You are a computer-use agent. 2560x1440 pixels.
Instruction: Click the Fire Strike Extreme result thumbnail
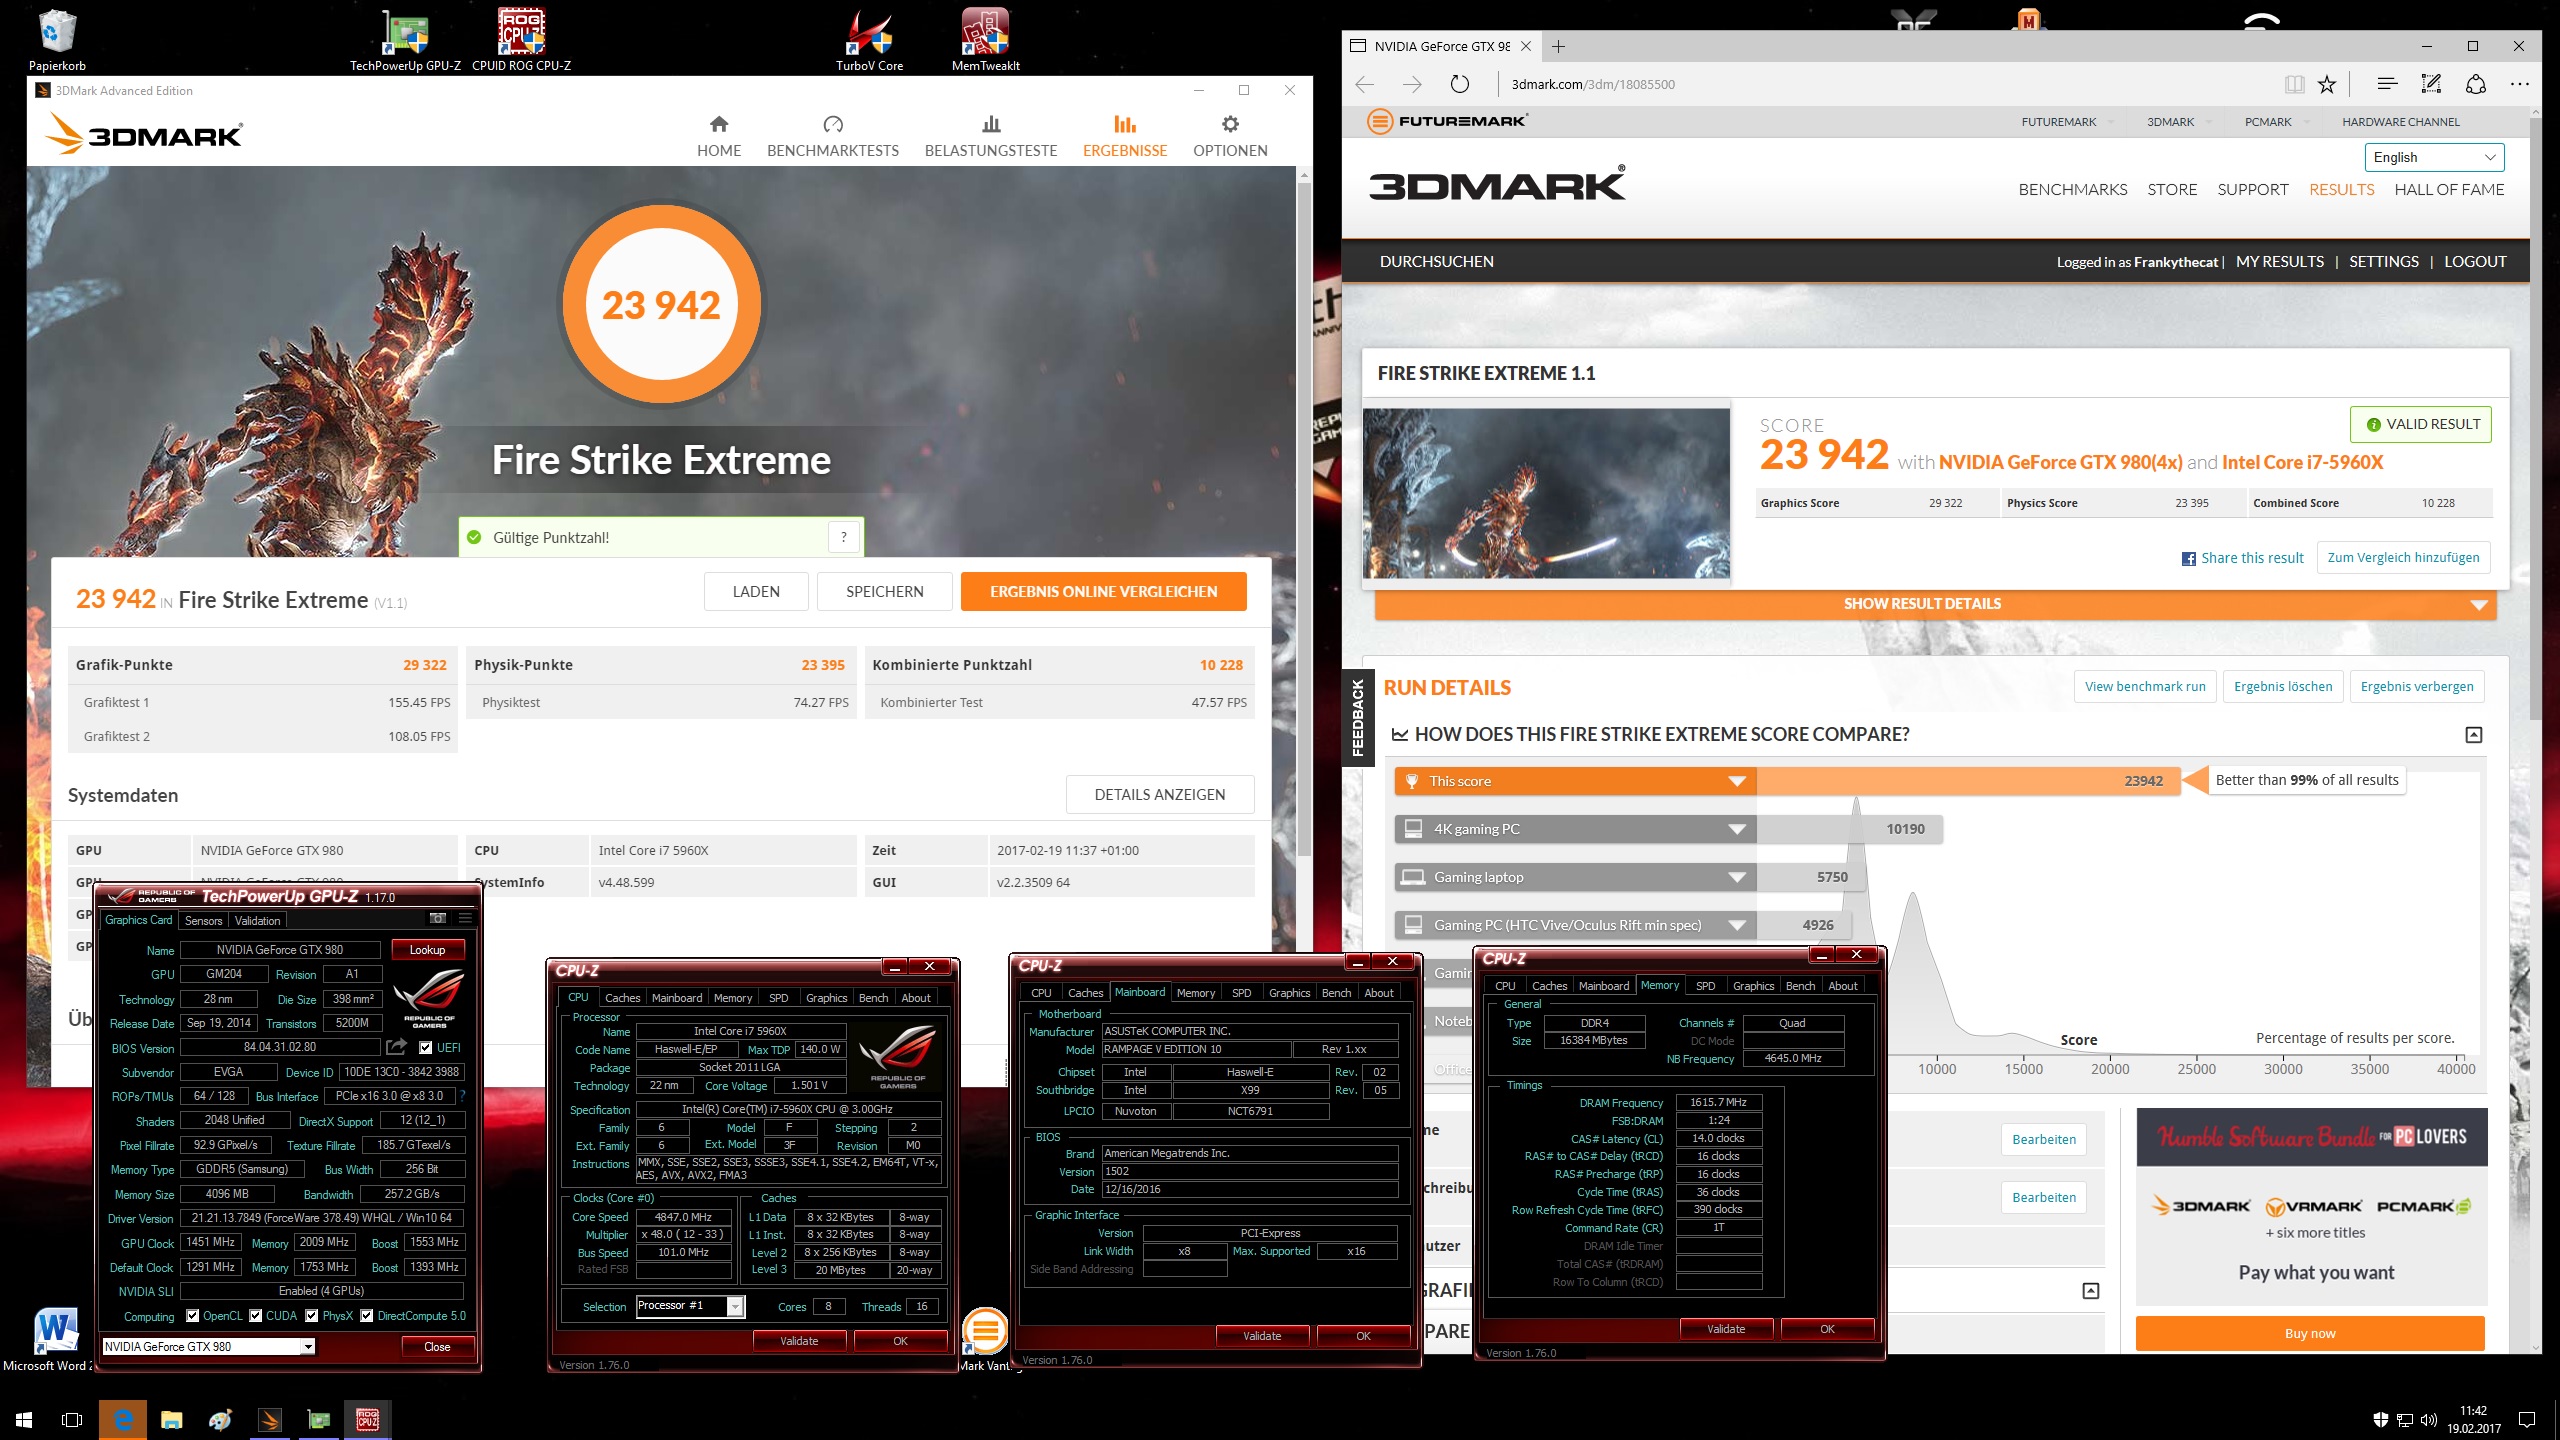tap(1546, 493)
